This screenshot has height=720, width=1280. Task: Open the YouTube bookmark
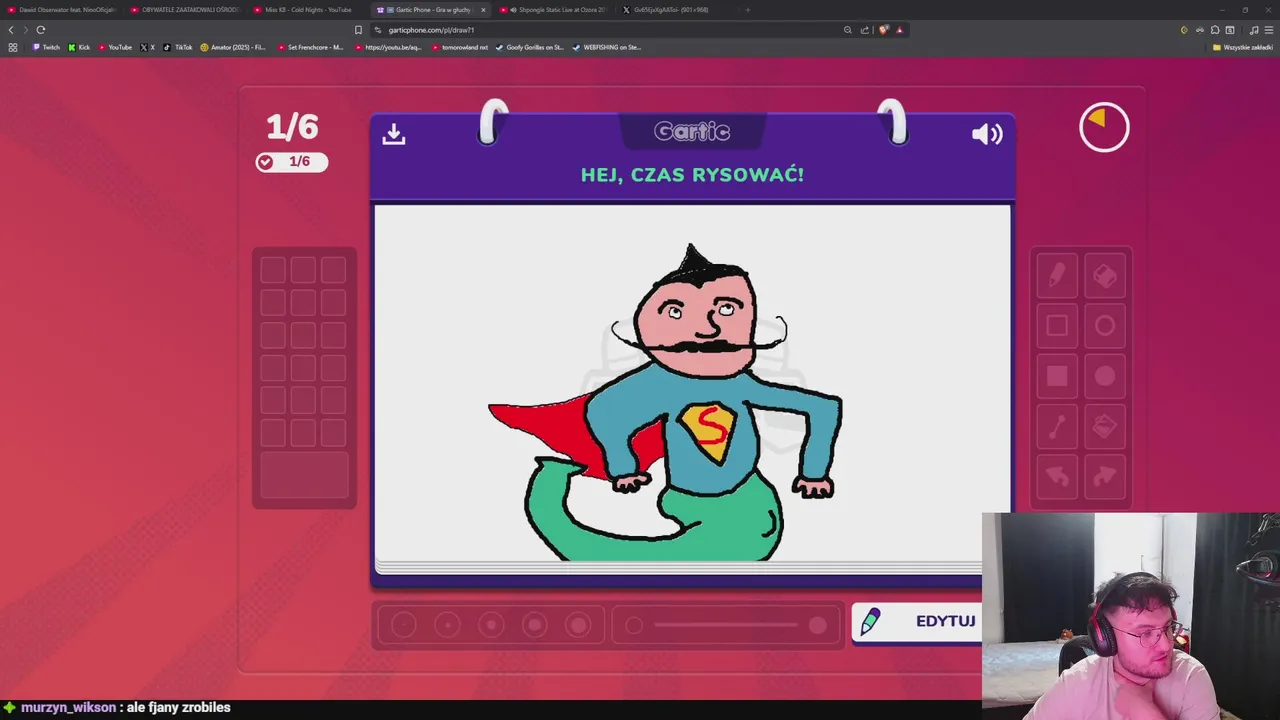tap(114, 47)
